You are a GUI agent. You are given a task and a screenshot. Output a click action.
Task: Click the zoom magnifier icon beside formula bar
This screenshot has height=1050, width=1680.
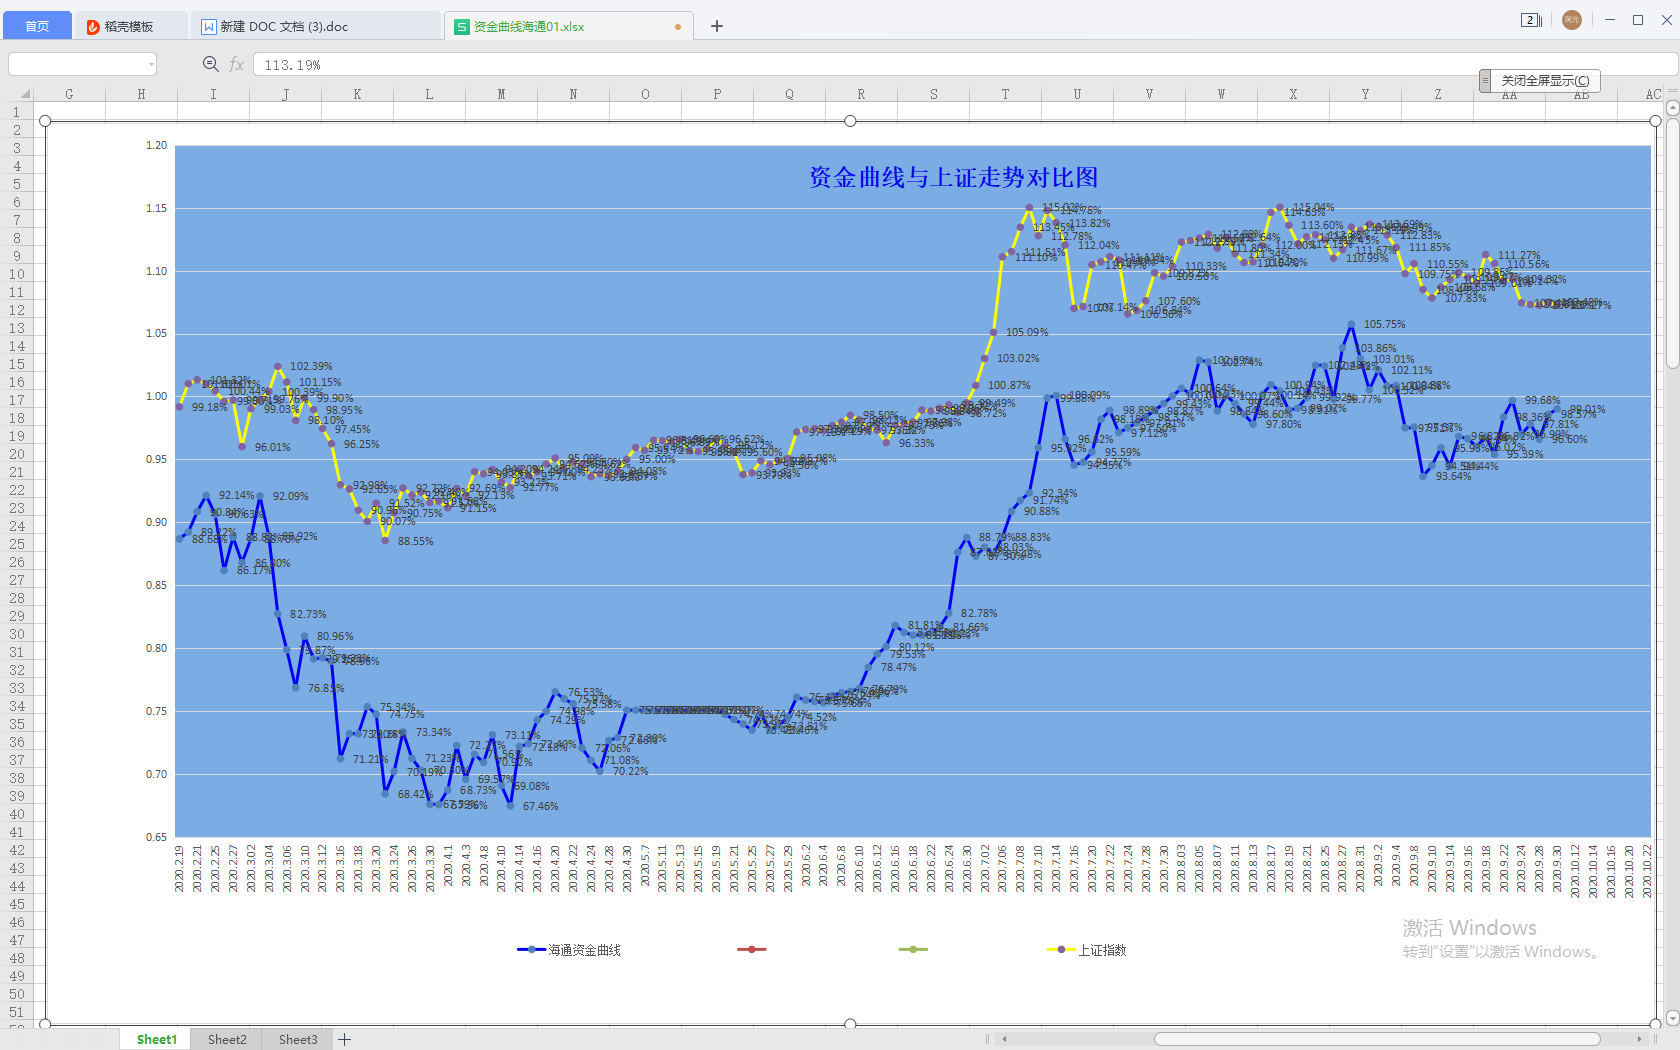(210, 64)
